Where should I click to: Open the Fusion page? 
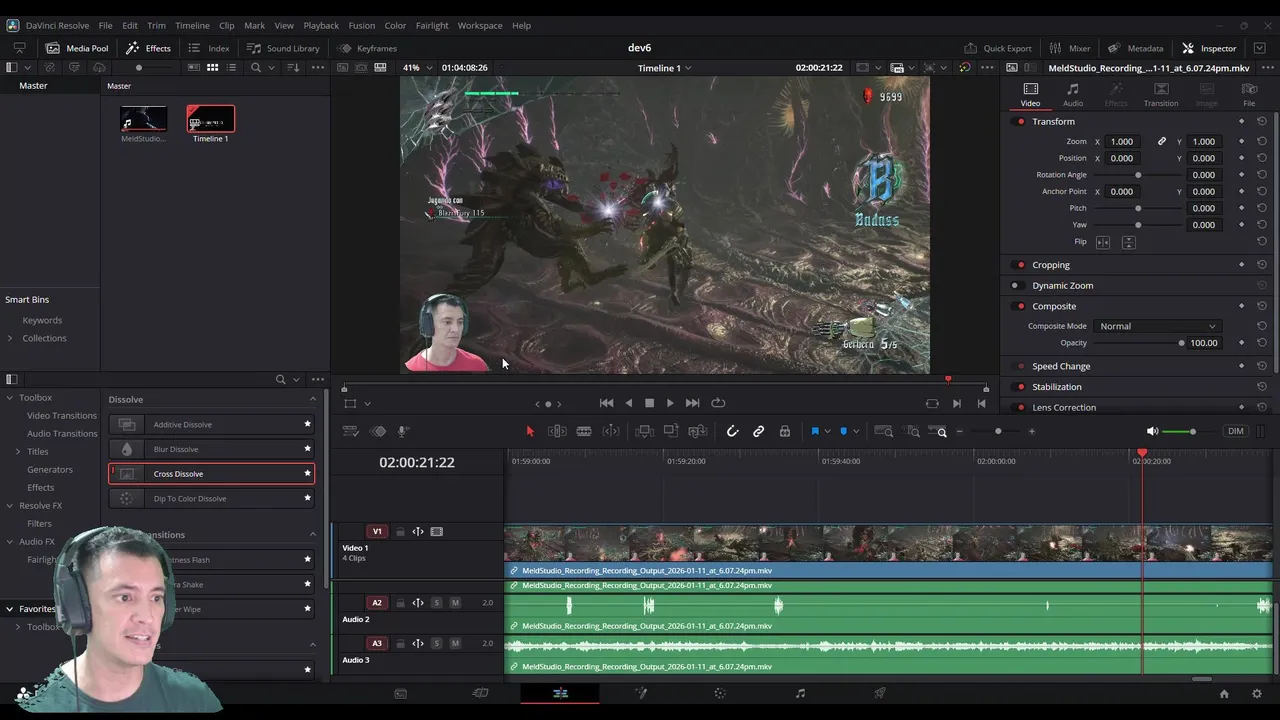tap(640, 693)
